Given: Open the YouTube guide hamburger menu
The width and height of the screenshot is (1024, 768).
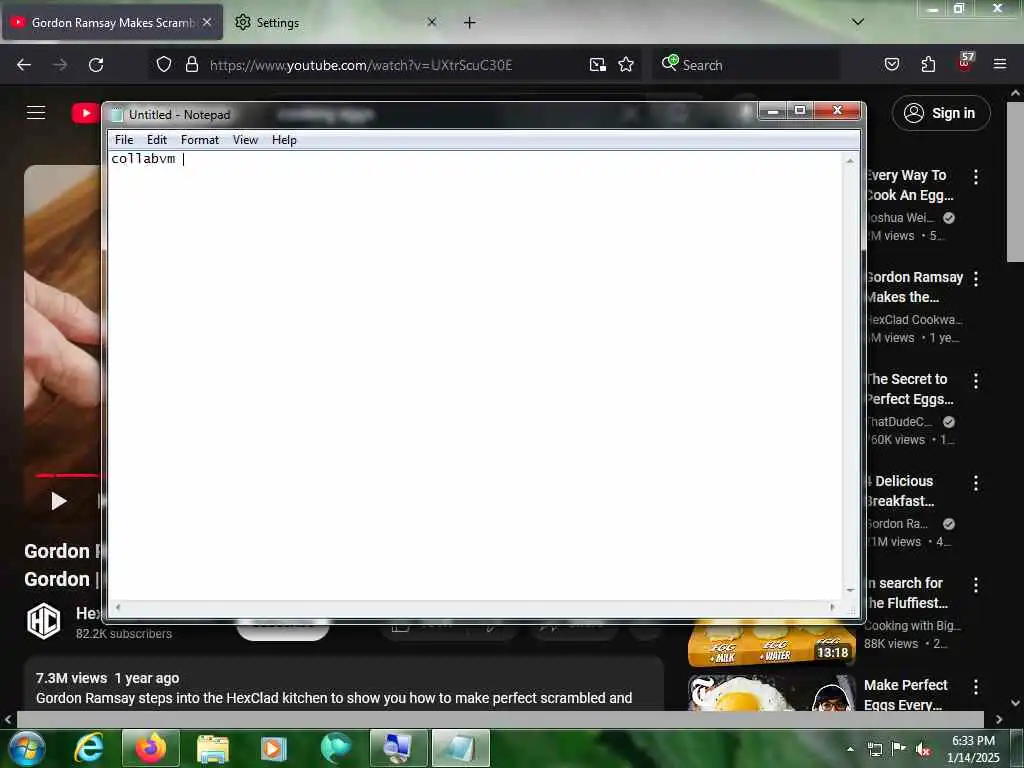Looking at the screenshot, I should tap(36, 113).
